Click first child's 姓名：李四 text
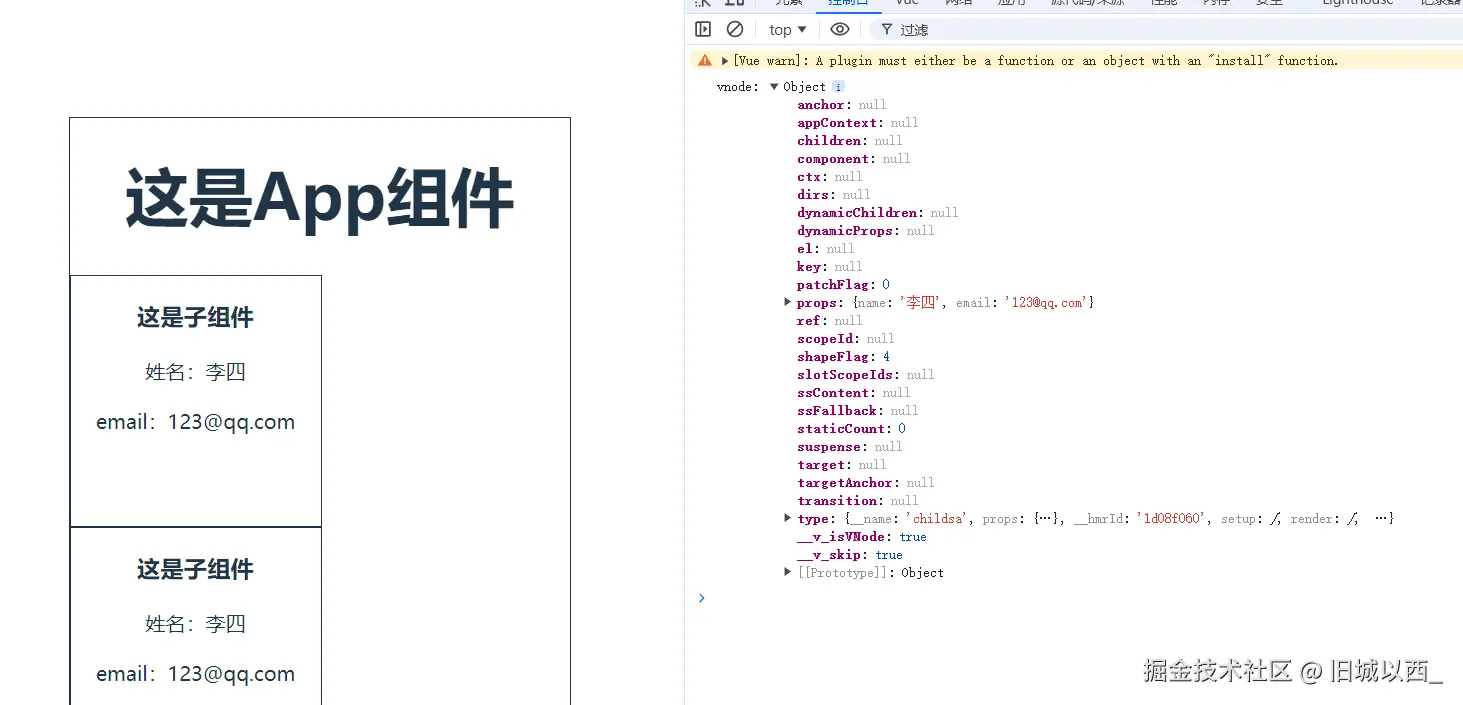This screenshot has height=705, width=1463. [x=196, y=372]
